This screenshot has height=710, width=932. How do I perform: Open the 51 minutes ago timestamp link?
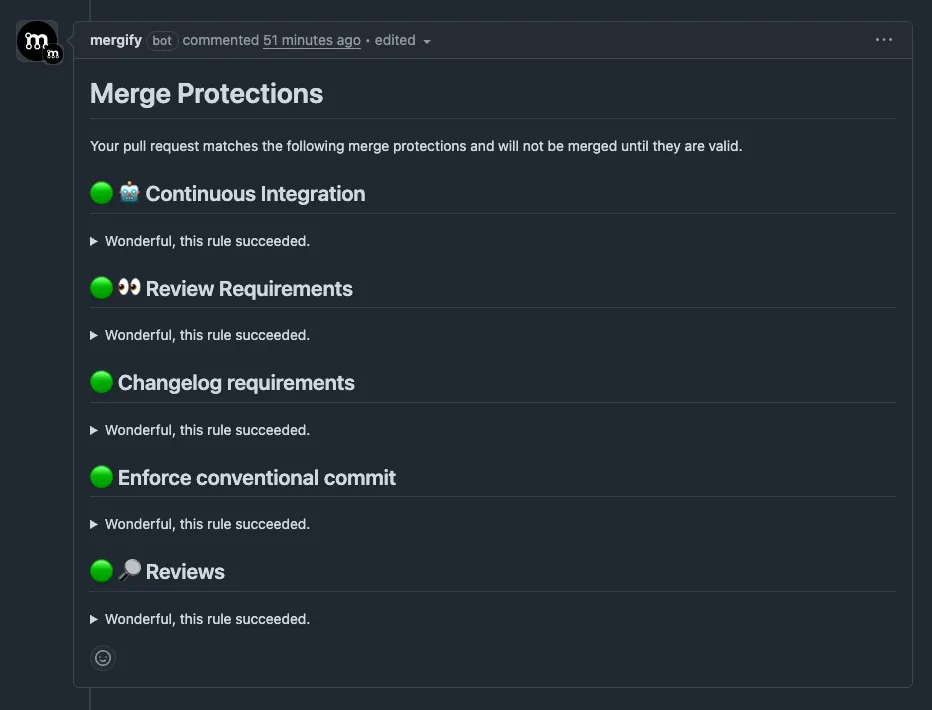coord(311,40)
